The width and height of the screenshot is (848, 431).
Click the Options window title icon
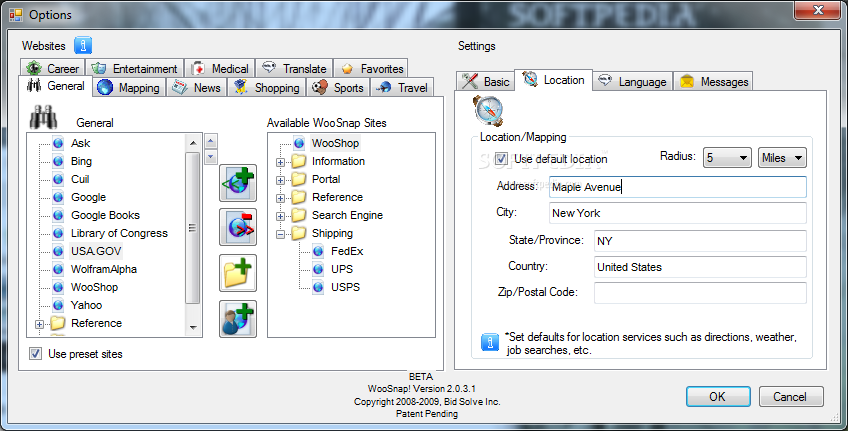click(16, 15)
